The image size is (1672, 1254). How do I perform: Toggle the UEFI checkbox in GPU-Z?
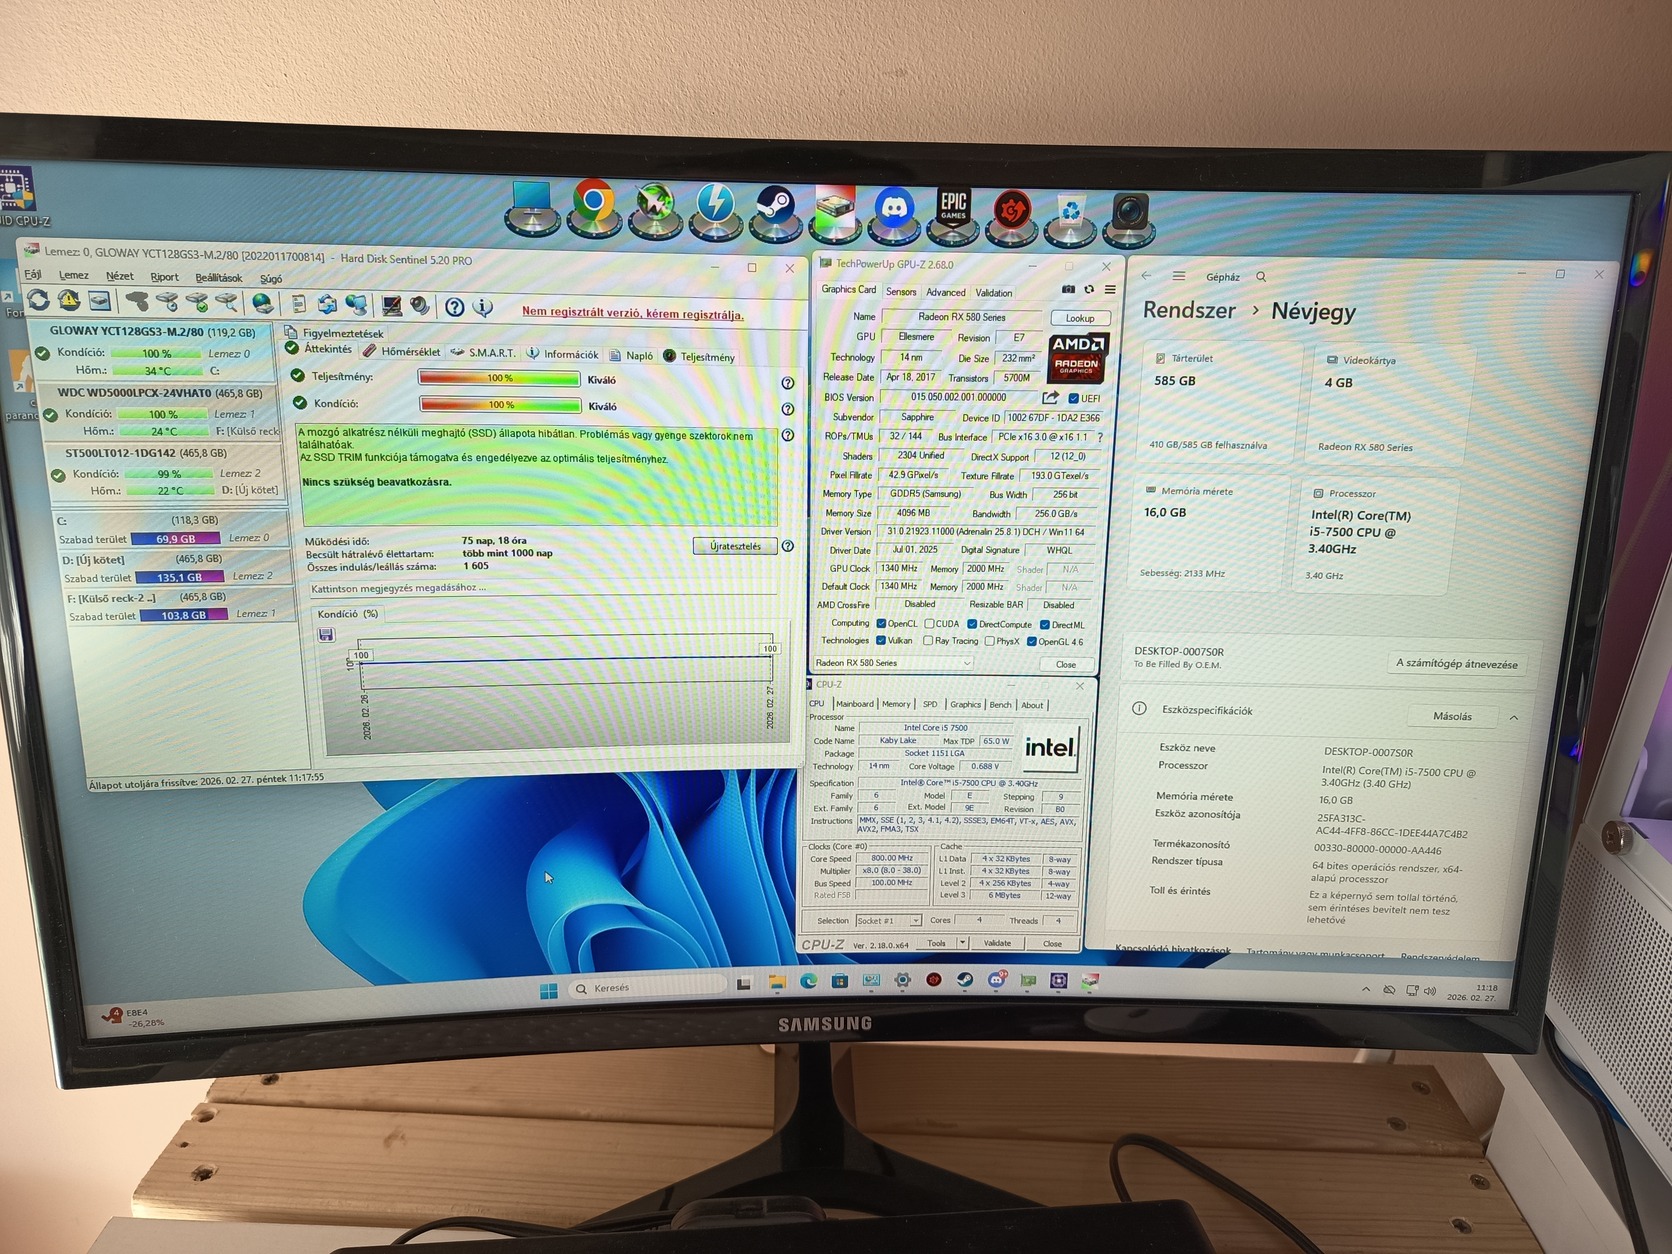click(1073, 398)
